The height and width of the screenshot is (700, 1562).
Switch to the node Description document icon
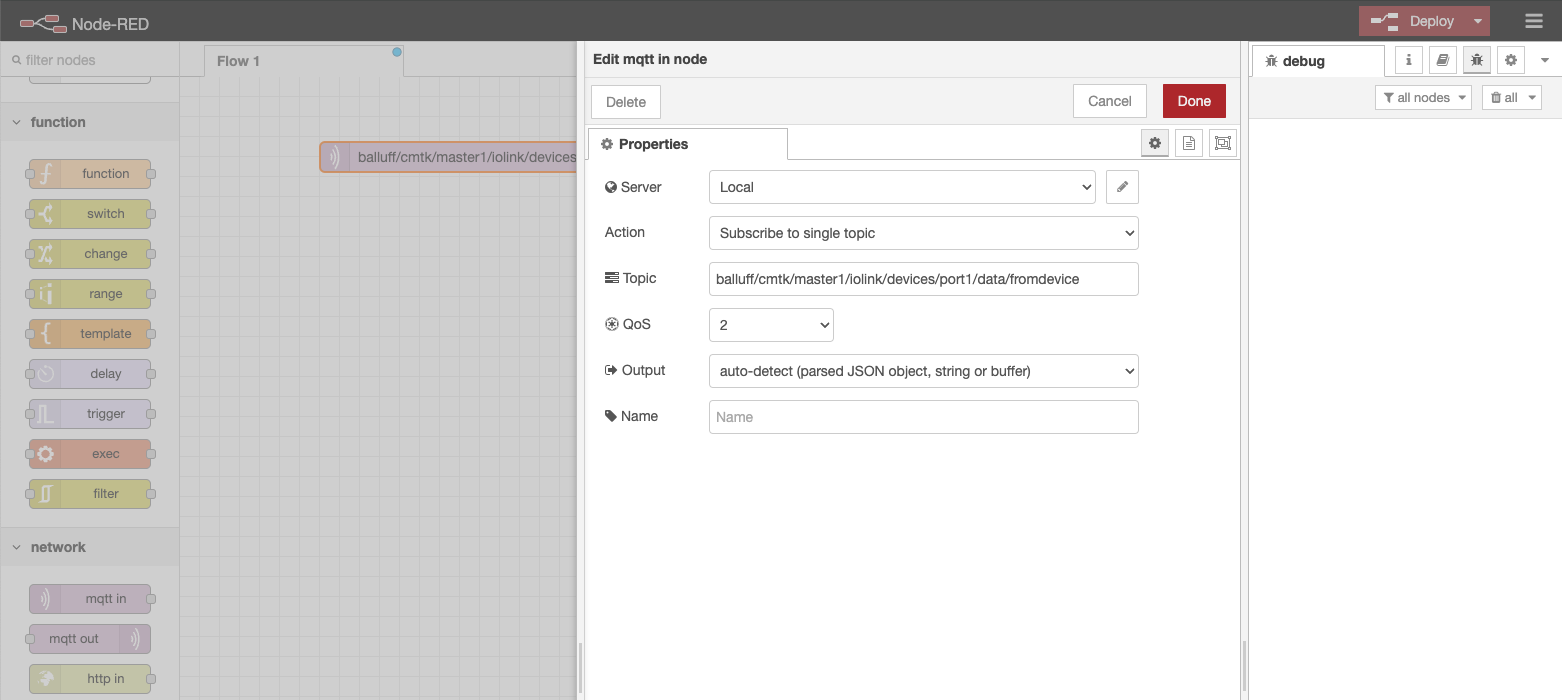[x=1189, y=143]
